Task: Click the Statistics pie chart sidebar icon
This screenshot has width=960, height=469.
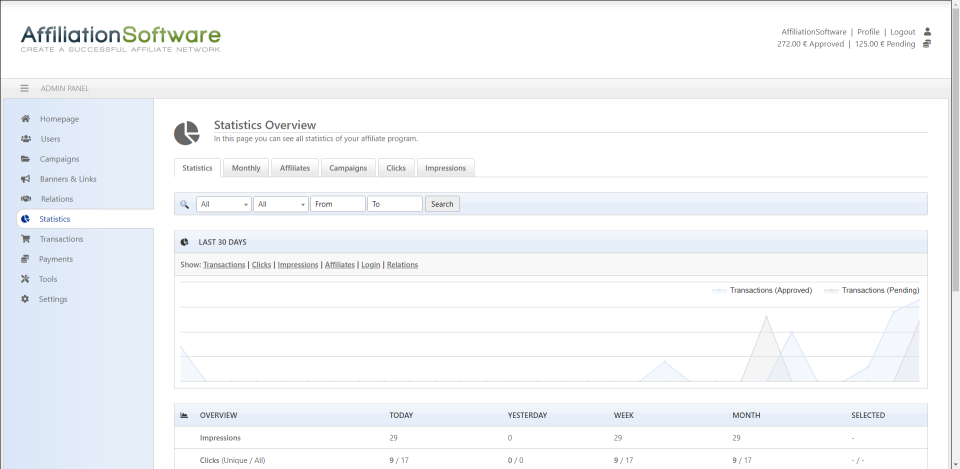Action: click(x=25, y=219)
